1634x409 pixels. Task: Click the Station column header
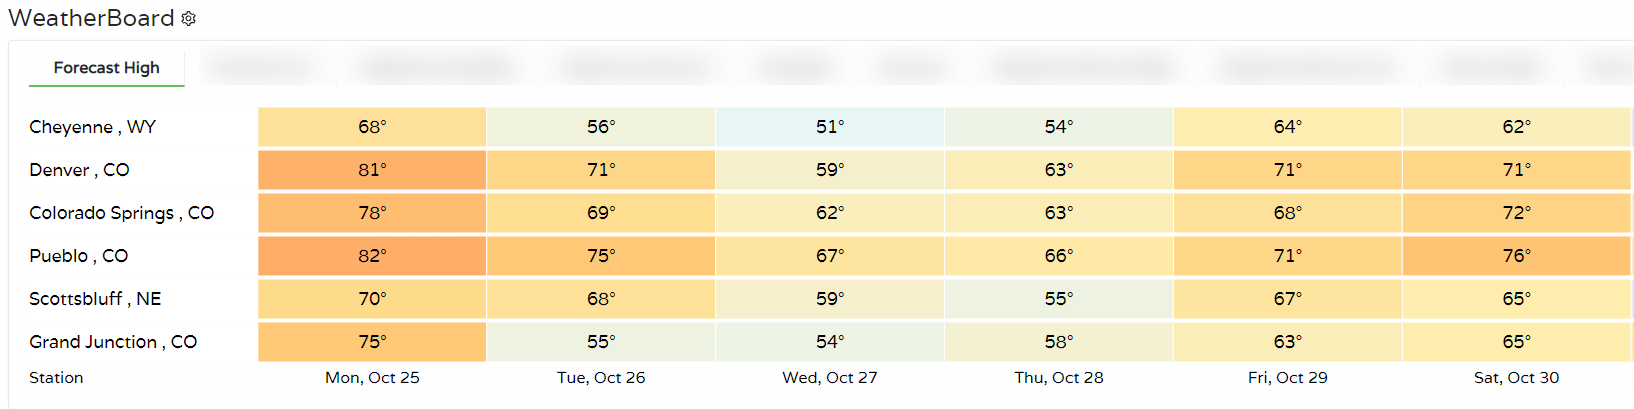click(56, 378)
